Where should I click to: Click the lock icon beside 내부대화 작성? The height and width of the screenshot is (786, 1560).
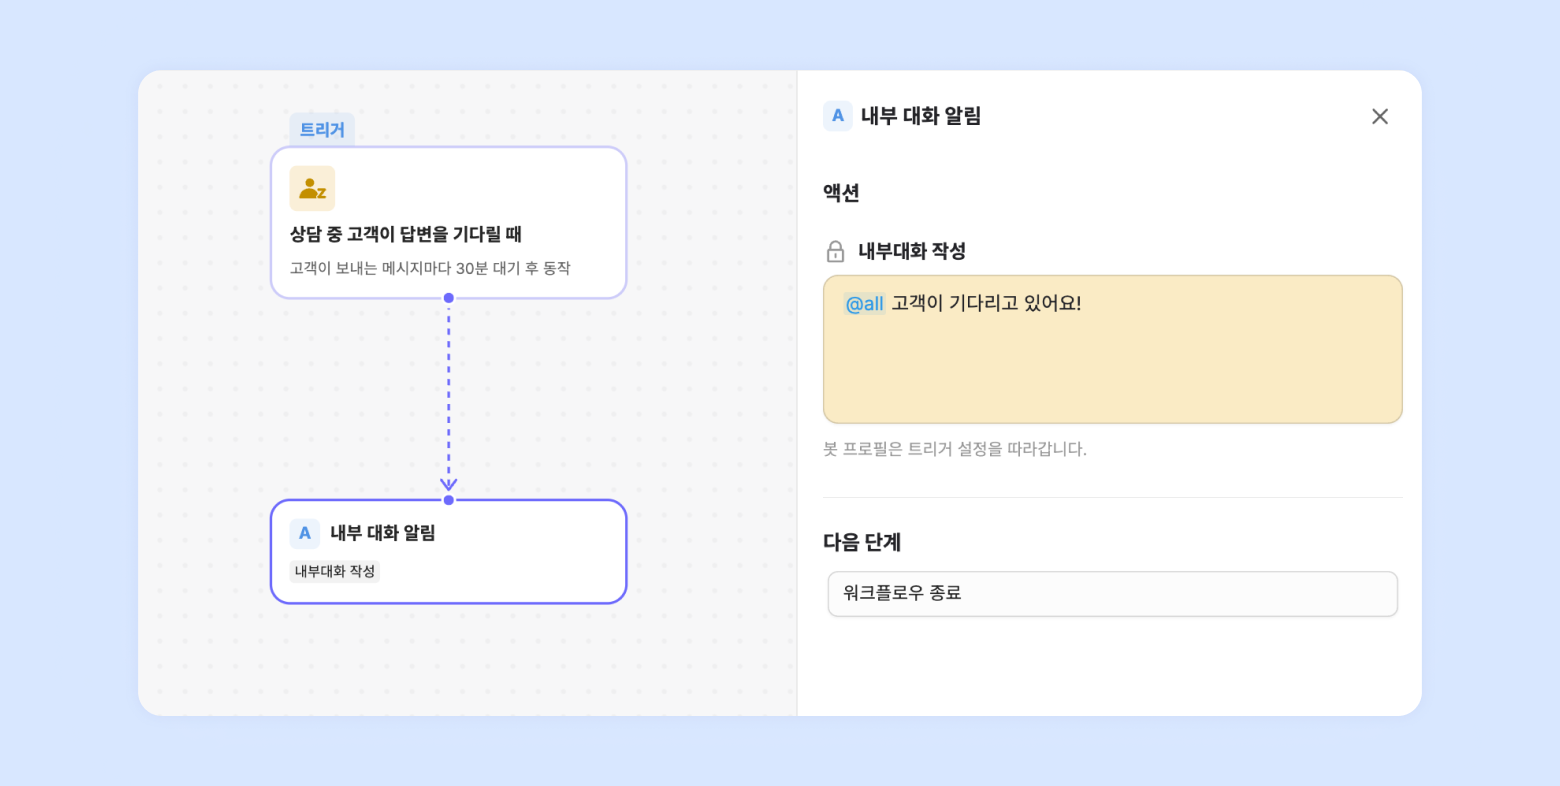click(836, 252)
